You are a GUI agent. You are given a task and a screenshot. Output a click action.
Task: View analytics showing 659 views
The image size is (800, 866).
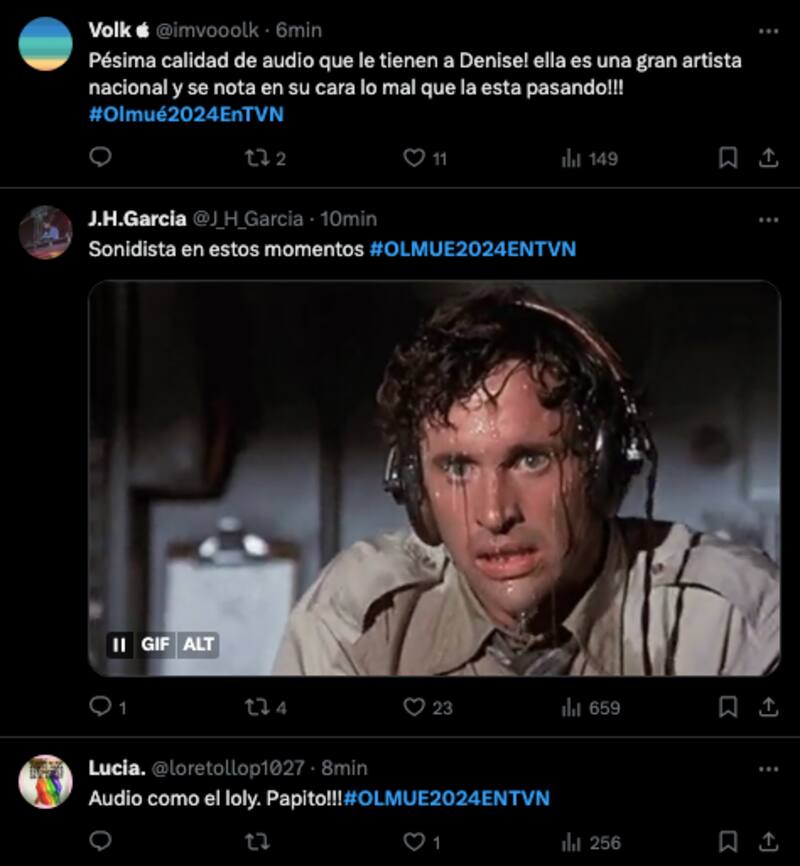(590, 707)
